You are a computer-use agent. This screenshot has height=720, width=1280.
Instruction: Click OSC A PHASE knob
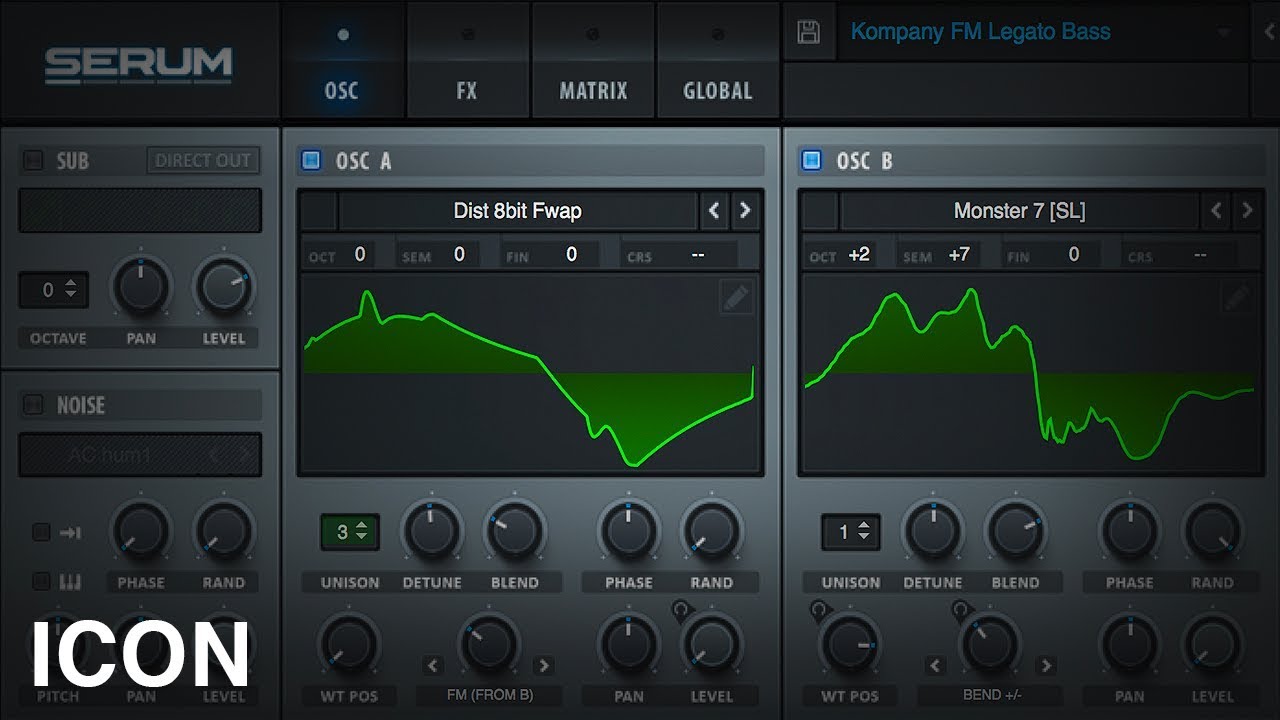tap(629, 532)
